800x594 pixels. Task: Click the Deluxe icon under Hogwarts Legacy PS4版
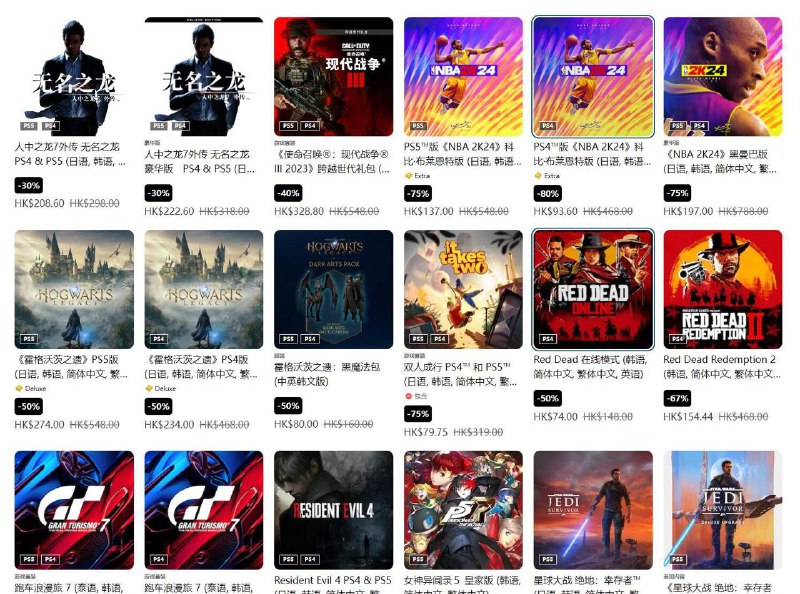click(x=148, y=388)
